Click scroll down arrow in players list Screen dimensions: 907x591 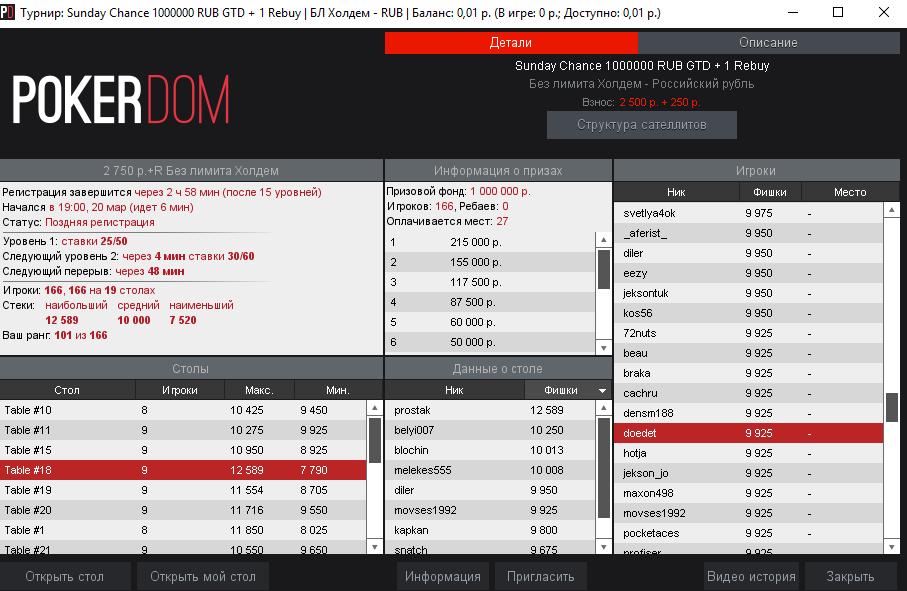[x=891, y=546]
